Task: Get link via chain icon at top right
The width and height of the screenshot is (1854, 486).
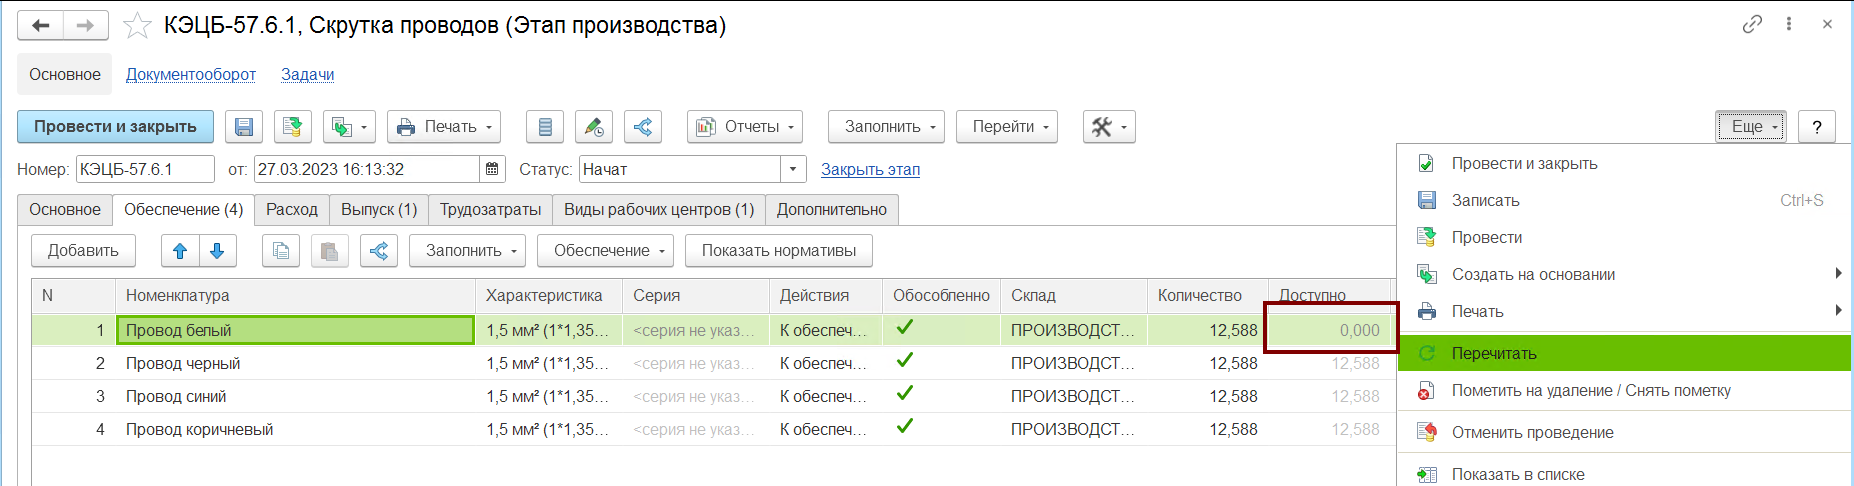Action: (x=1752, y=25)
